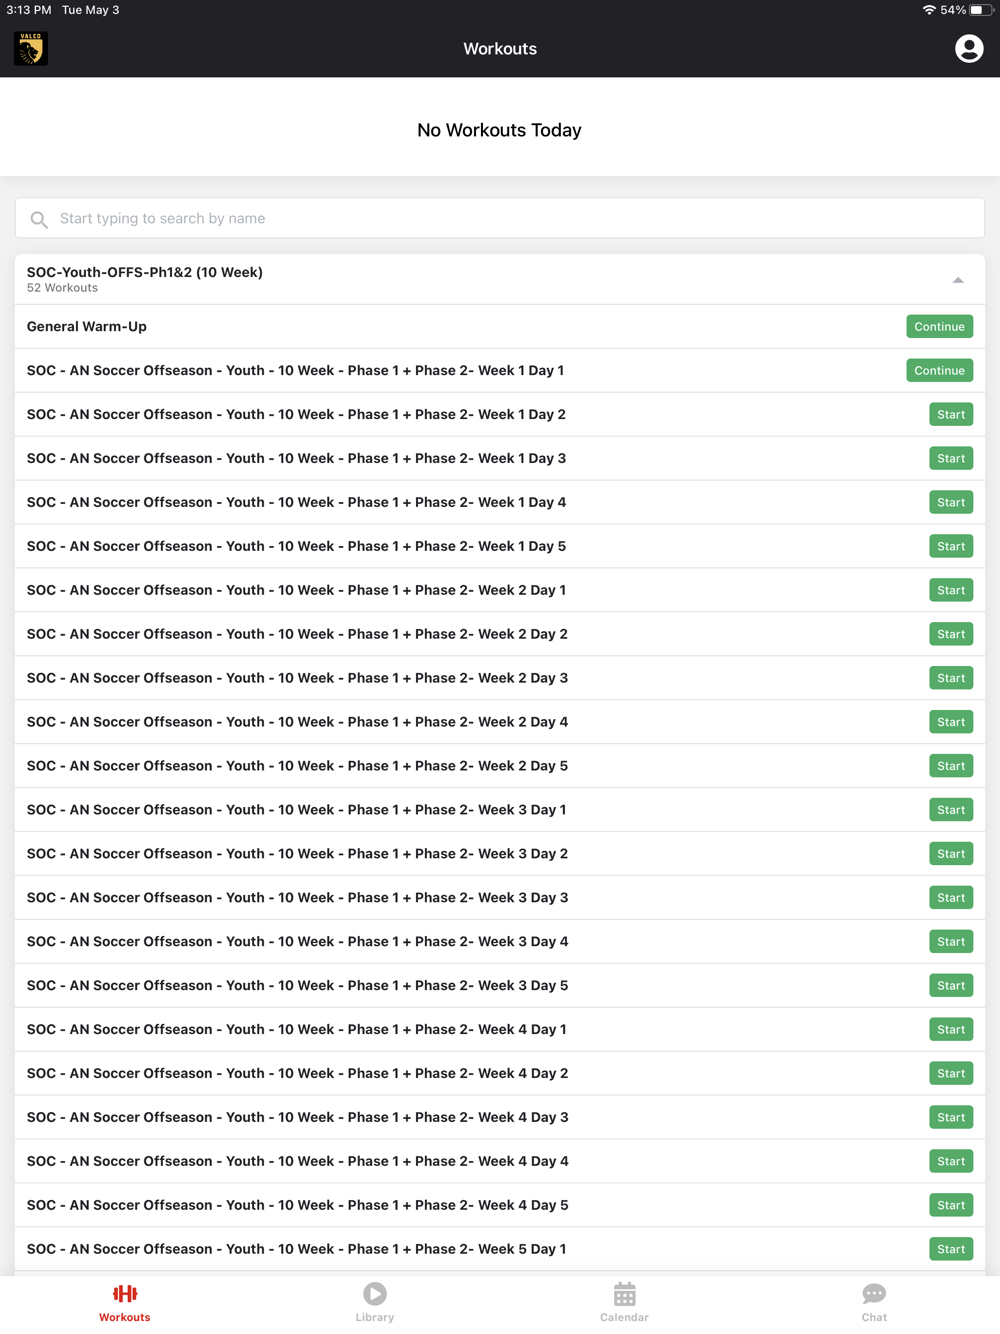
Task: Start the Week 4 Day 2 workout
Action: pyautogui.click(x=951, y=1074)
